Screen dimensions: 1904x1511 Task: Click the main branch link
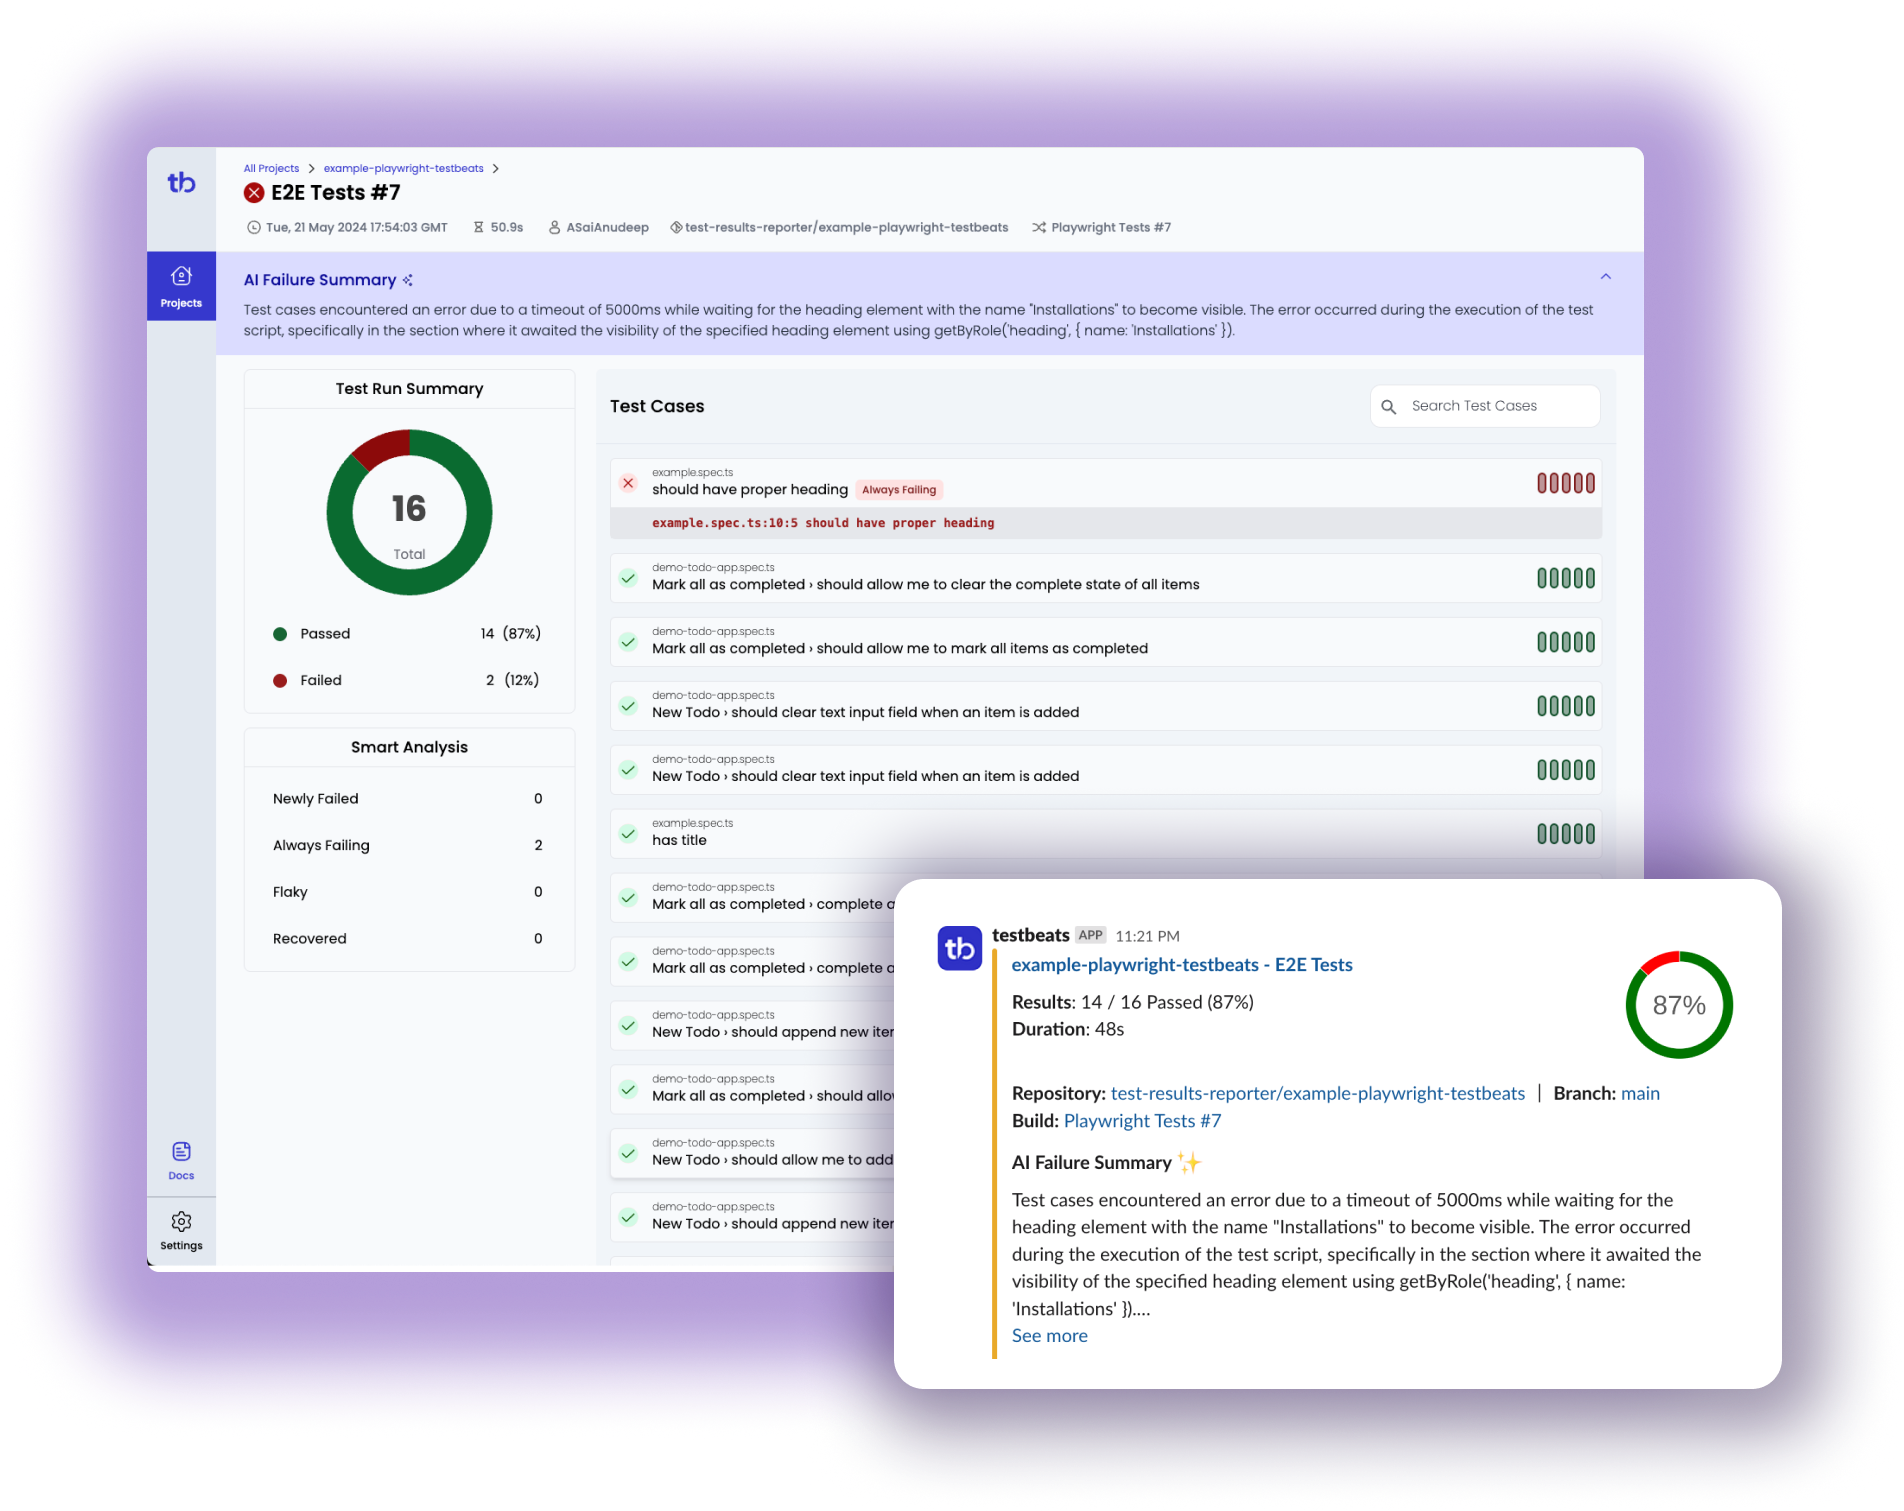click(1640, 1094)
